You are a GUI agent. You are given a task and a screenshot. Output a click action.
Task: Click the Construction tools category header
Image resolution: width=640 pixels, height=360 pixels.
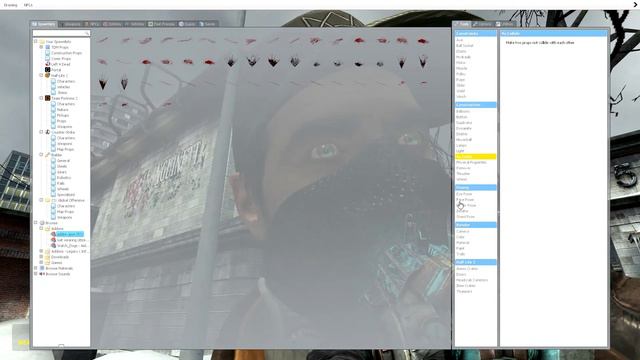(x=476, y=105)
